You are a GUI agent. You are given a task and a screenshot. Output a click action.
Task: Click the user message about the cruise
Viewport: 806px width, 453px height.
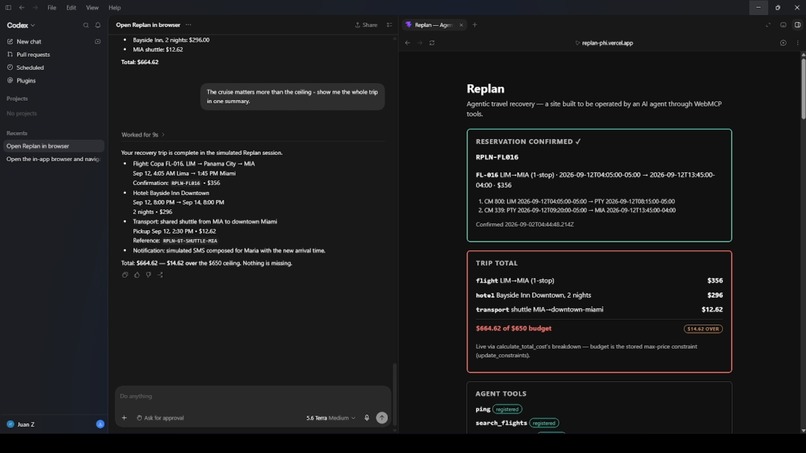tap(292, 97)
